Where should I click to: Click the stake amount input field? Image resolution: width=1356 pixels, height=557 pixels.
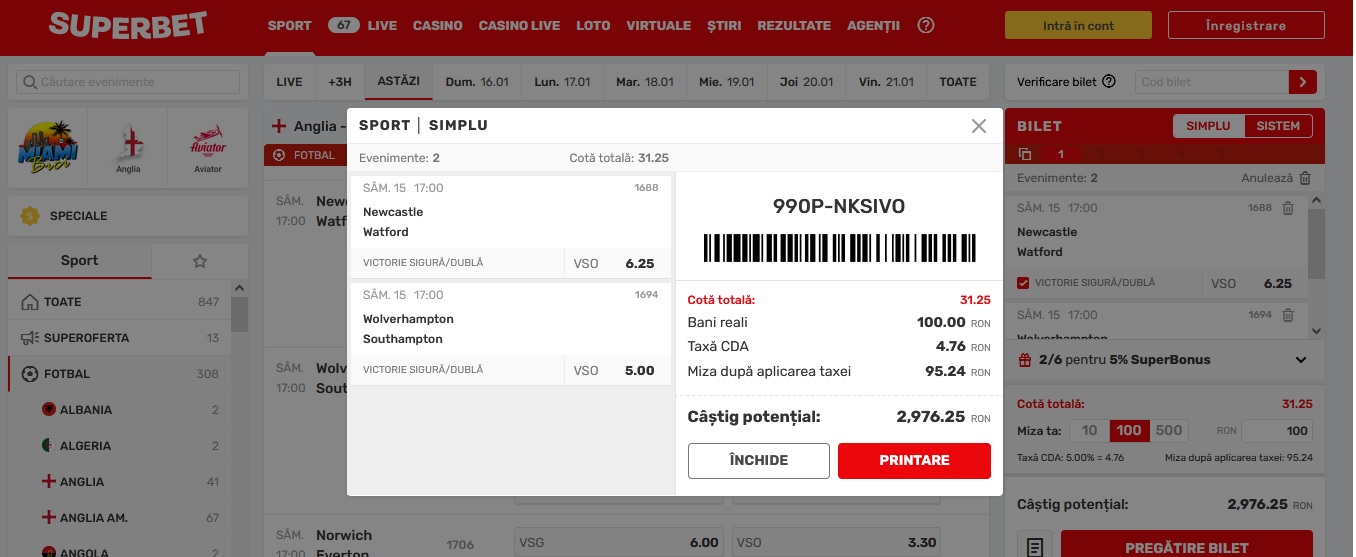pos(1277,431)
